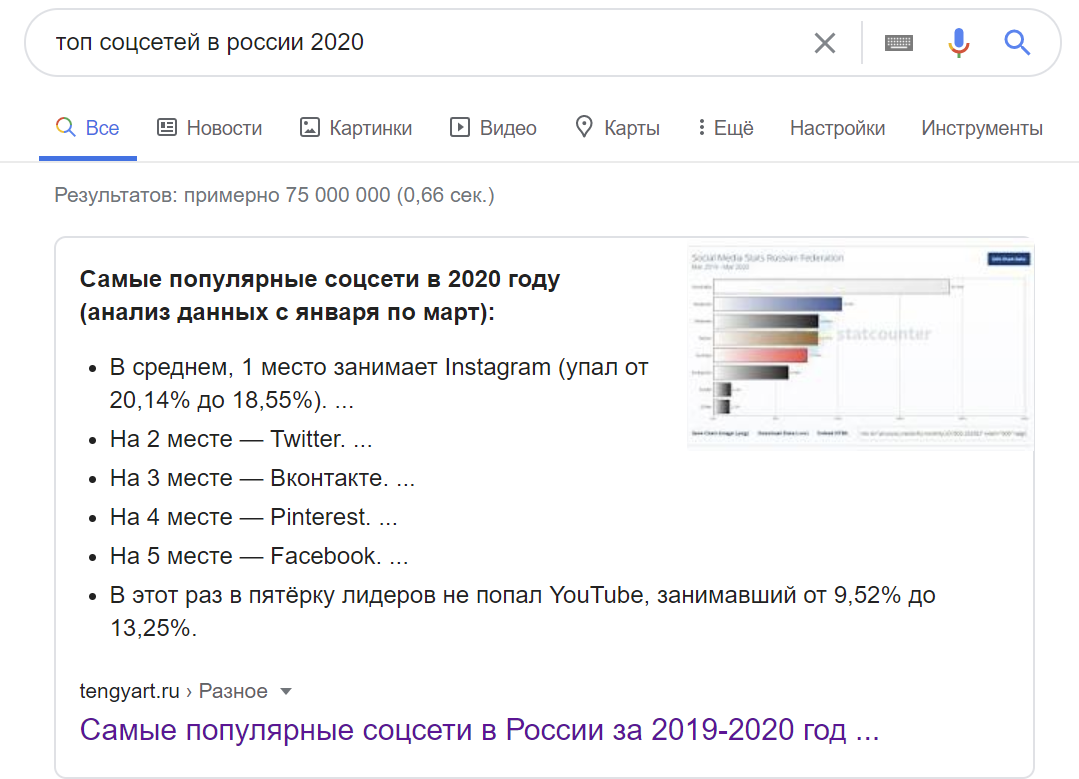1079x779 pixels.
Task: Click the blue magnifier search button
Action: point(1016,43)
